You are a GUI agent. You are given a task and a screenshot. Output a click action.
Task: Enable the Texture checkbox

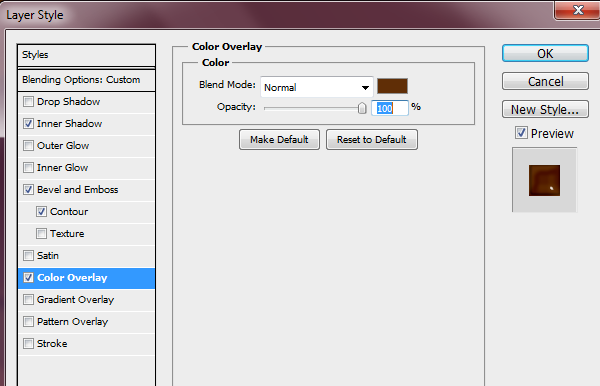point(41,234)
